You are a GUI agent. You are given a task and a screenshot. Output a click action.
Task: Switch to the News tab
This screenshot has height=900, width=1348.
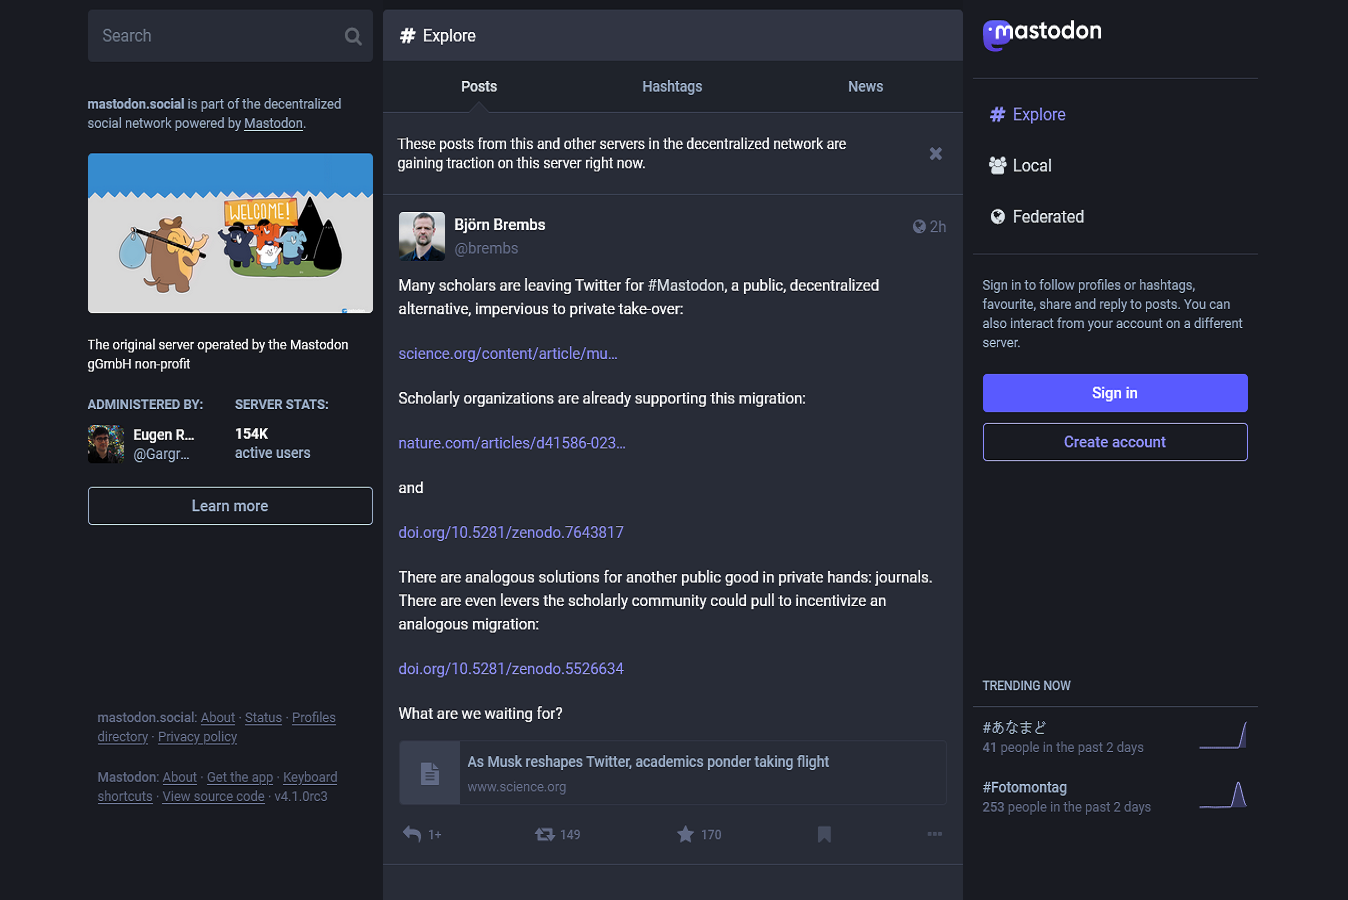(866, 87)
